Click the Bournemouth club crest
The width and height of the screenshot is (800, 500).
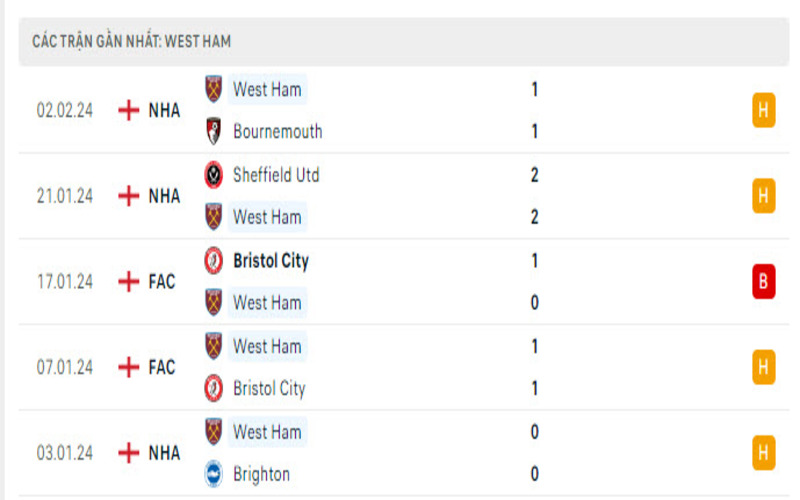click(x=213, y=131)
